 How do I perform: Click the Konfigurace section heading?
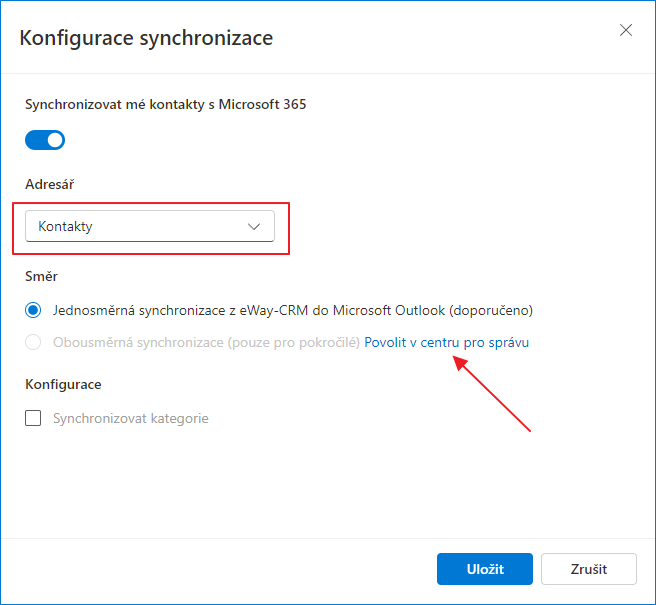tap(63, 384)
